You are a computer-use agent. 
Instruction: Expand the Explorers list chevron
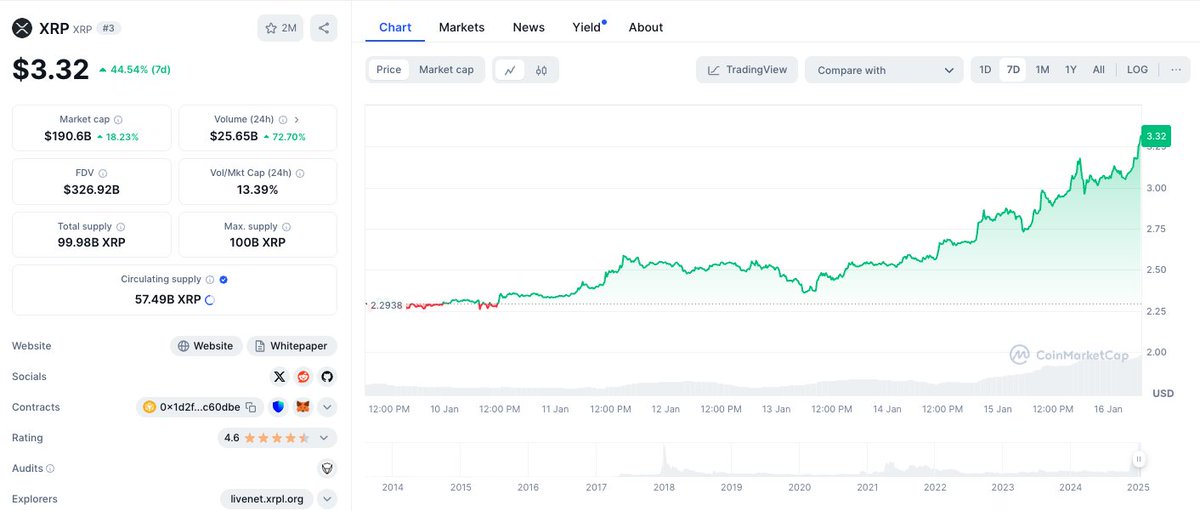(328, 499)
